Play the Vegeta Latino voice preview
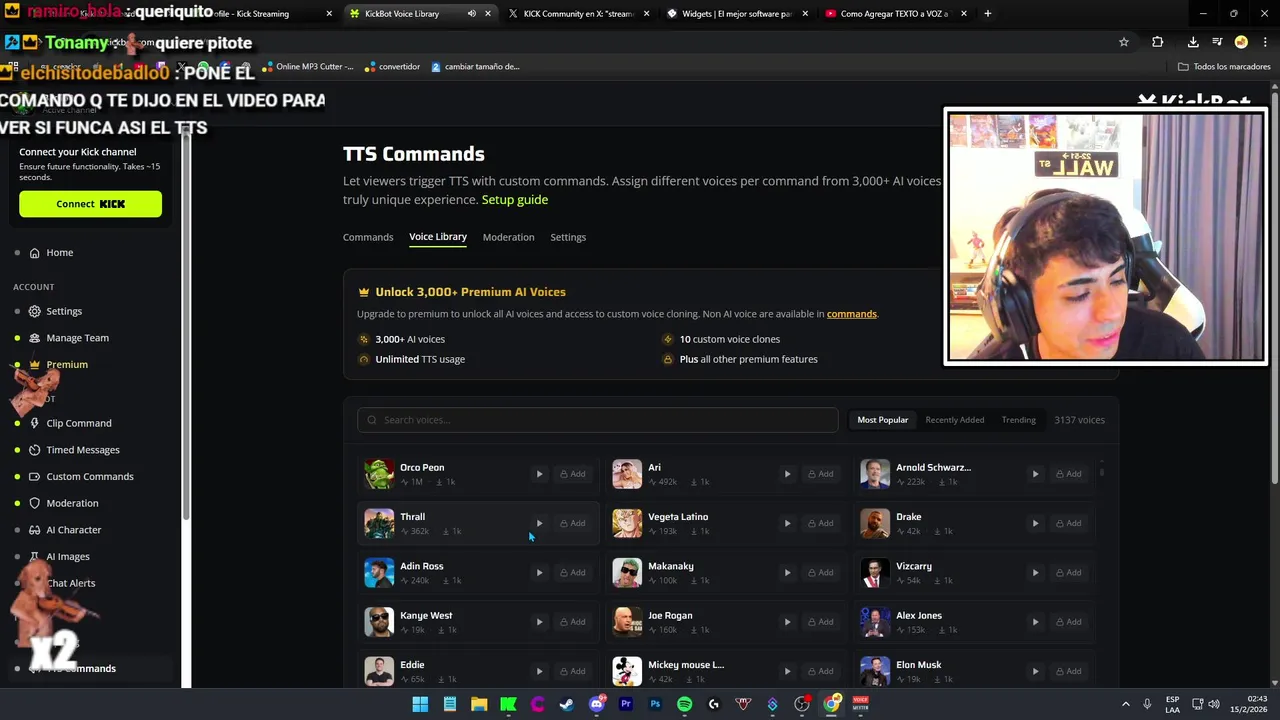This screenshot has height=720, width=1280. 787,523
